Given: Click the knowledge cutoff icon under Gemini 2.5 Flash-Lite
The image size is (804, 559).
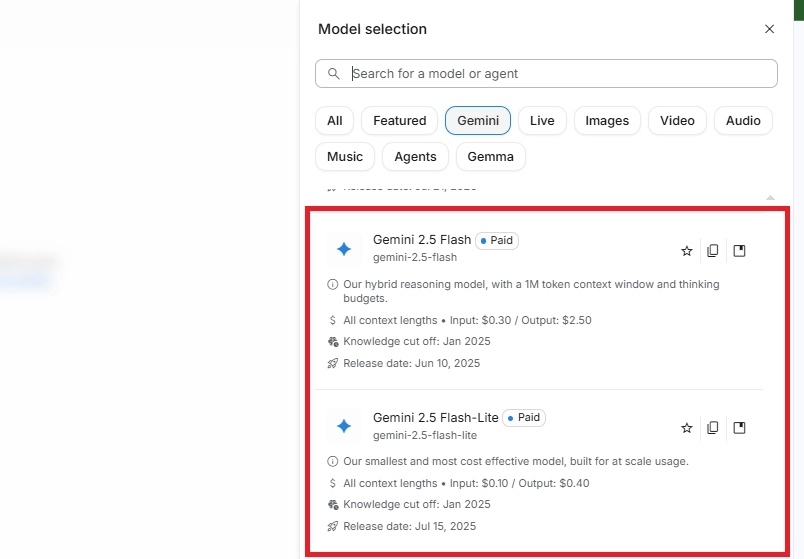Looking at the screenshot, I should (333, 505).
